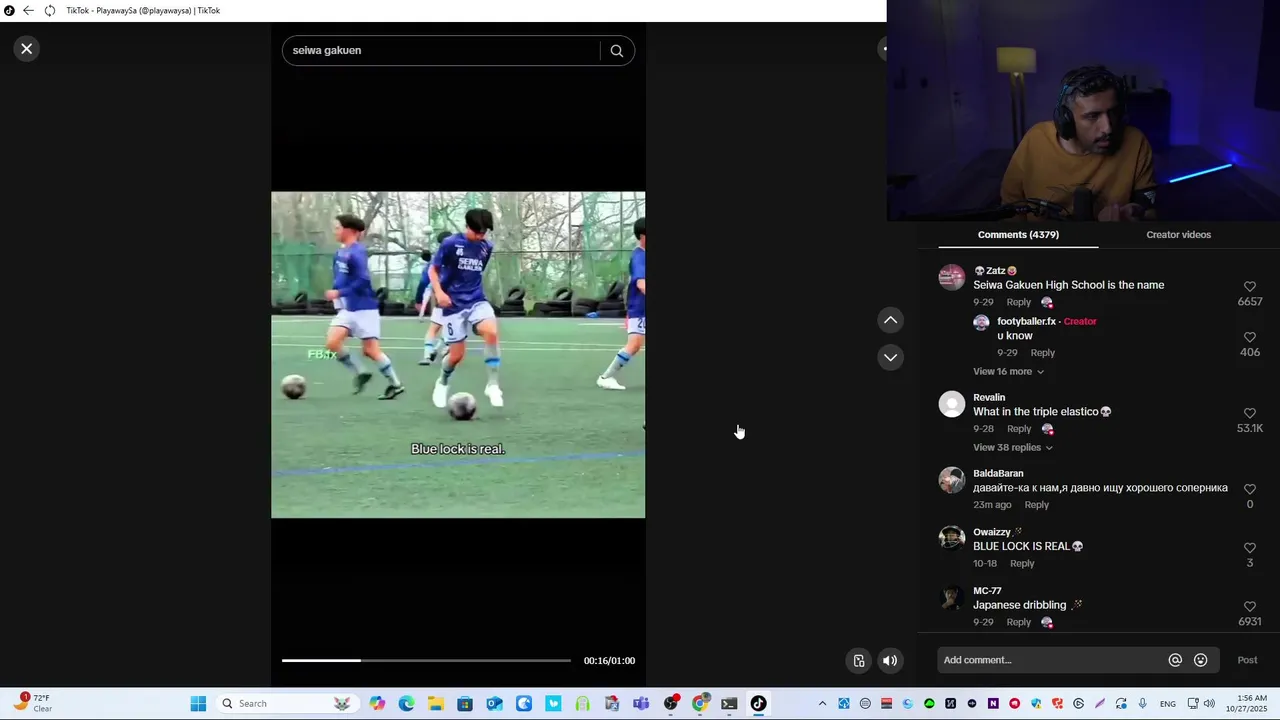Open the Windows Start menu
The height and width of the screenshot is (720, 1280).
(x=198, y=704)
